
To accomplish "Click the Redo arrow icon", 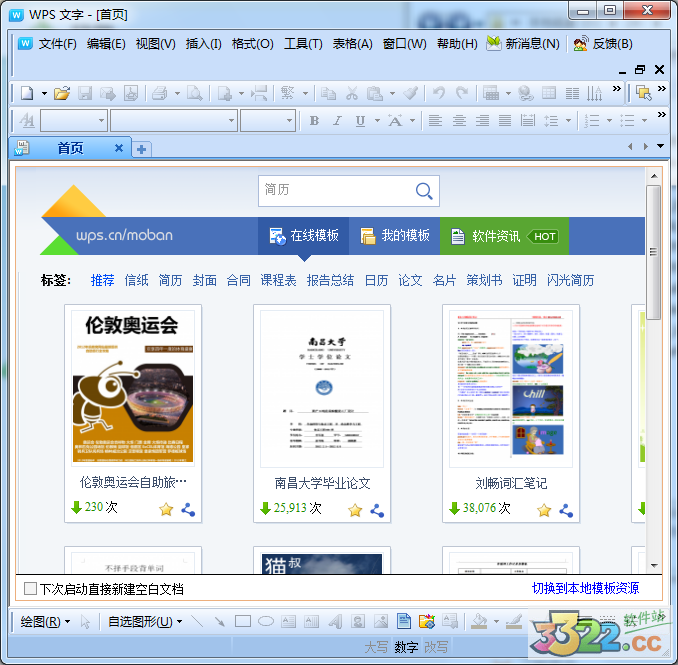I will coord(462,93).
